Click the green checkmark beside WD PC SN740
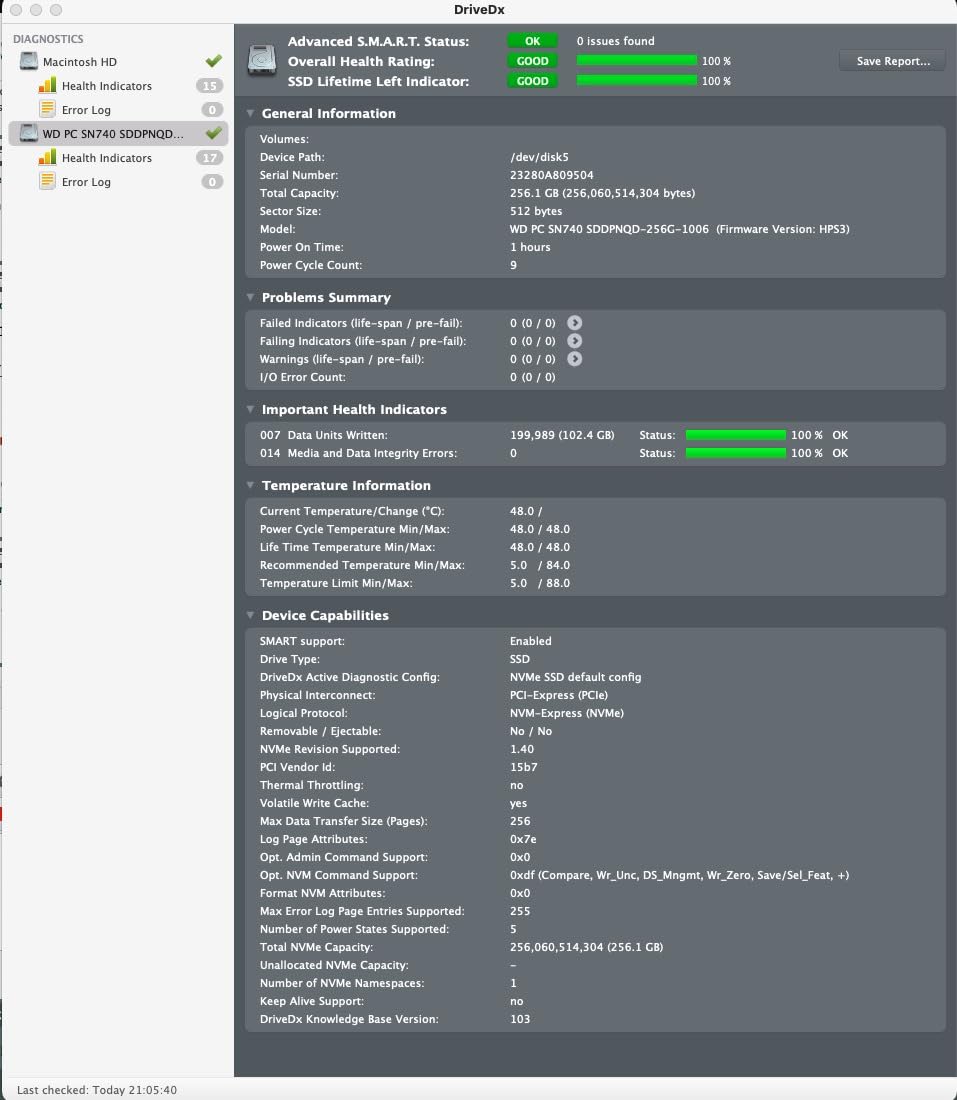The image size is (957, 1100). tap(213, 133)
